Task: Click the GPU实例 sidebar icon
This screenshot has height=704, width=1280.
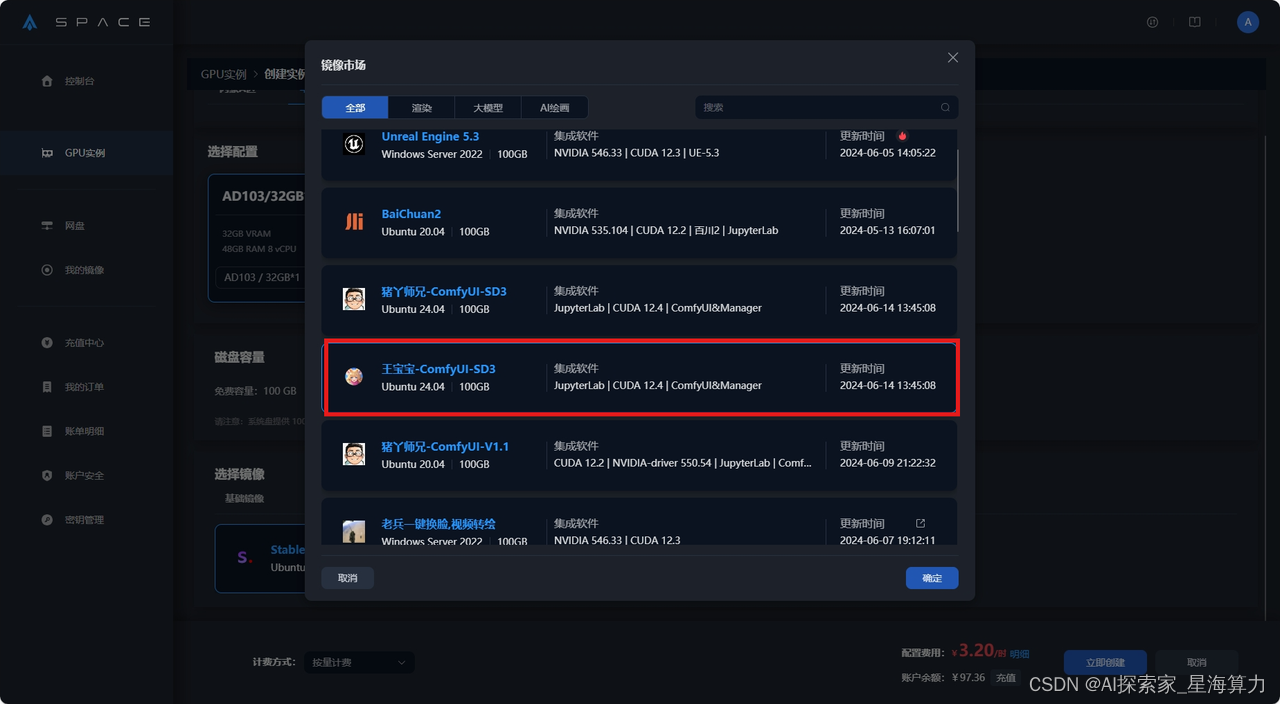Action: tap(47, 153)
